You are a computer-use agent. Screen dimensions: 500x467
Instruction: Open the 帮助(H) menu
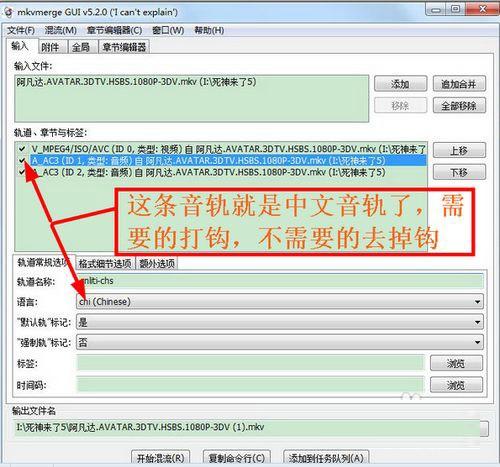point(209,31)
